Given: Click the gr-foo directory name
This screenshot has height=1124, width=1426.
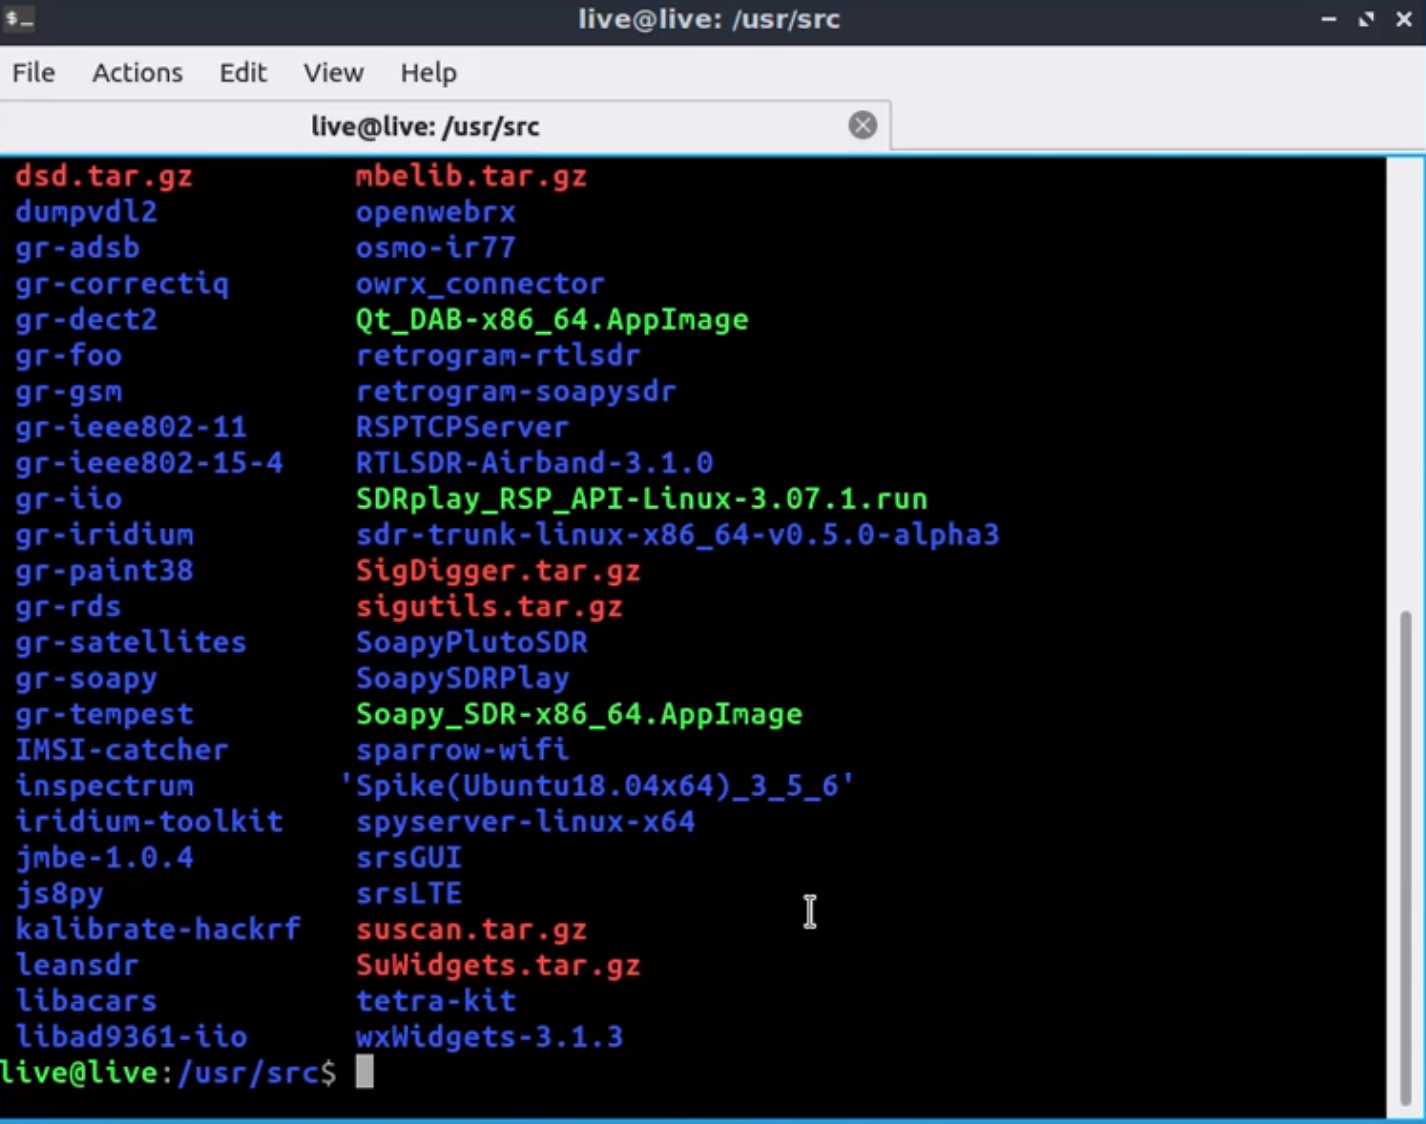Looking at the screenshot, I should click(68, 356).
